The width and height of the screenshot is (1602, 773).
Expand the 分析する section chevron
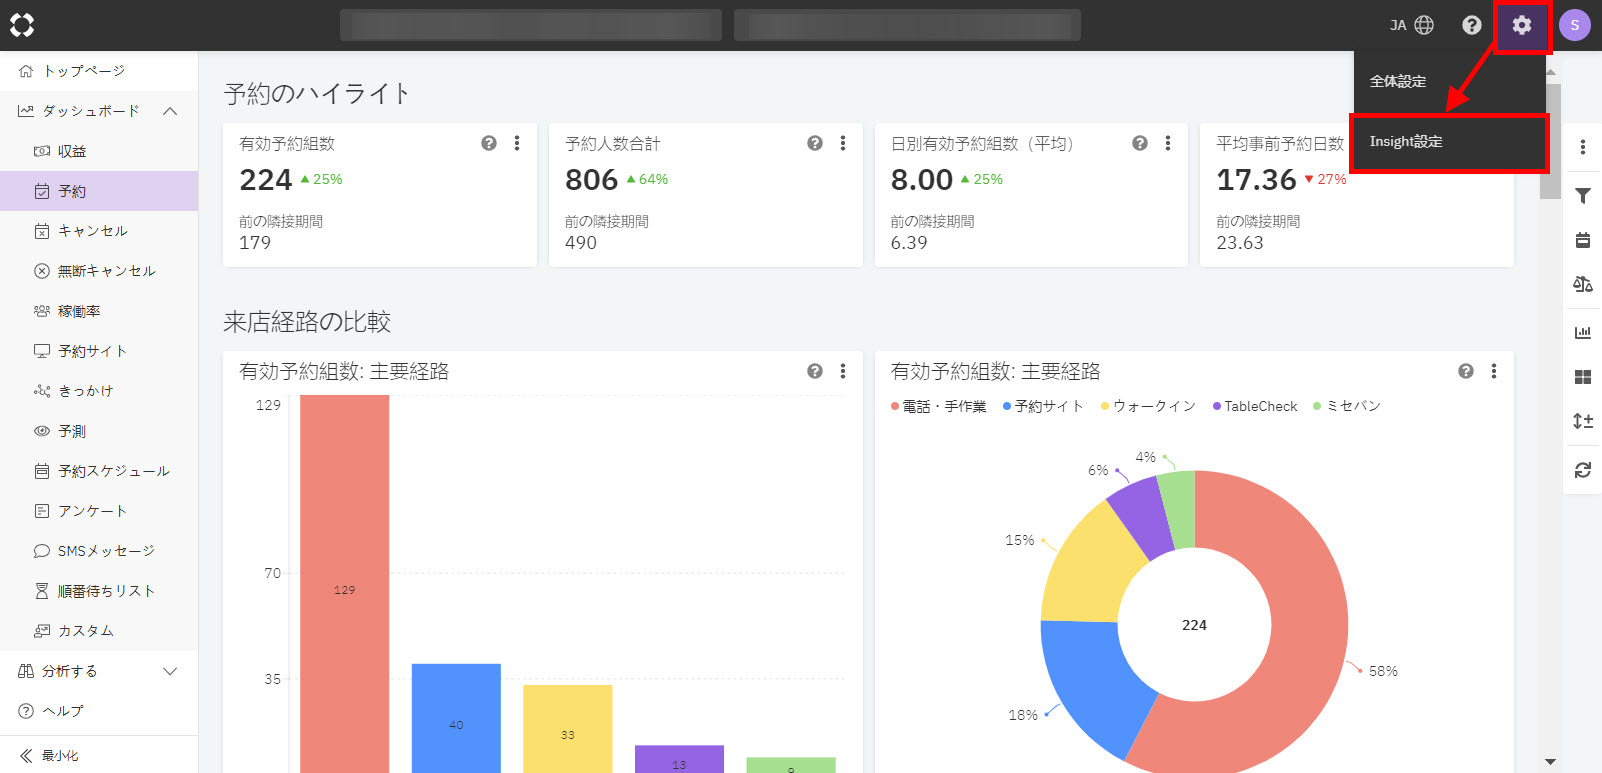click(x=170, y=671)
